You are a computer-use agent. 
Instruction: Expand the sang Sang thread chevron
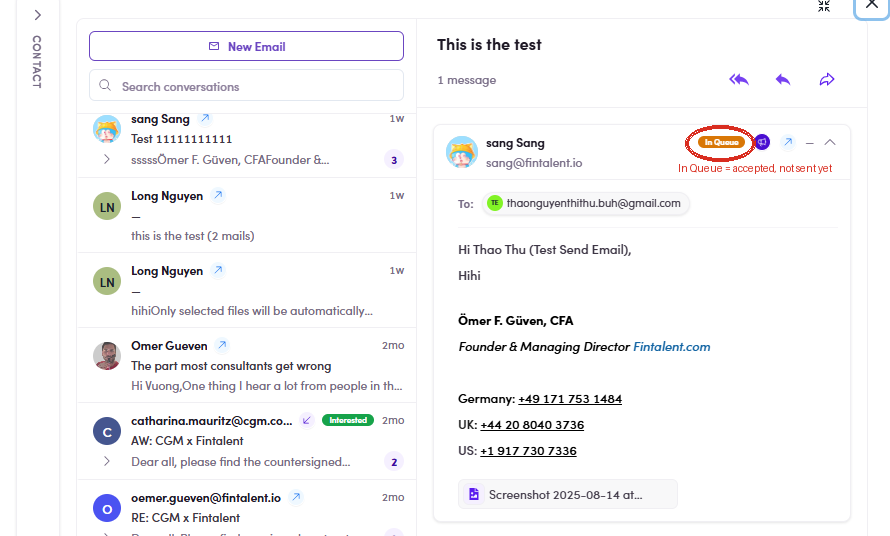coord(107,160)
